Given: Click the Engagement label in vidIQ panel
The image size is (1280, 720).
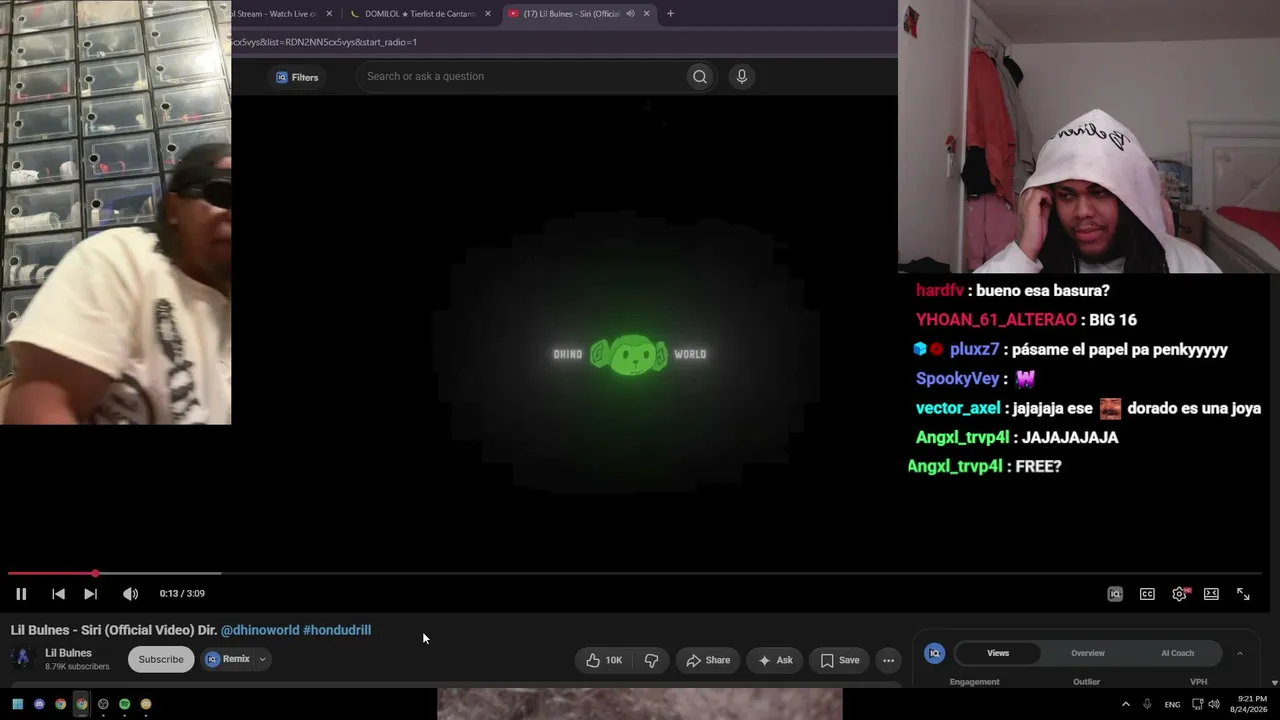Looking at the screenshot, I should click(974, 682).
